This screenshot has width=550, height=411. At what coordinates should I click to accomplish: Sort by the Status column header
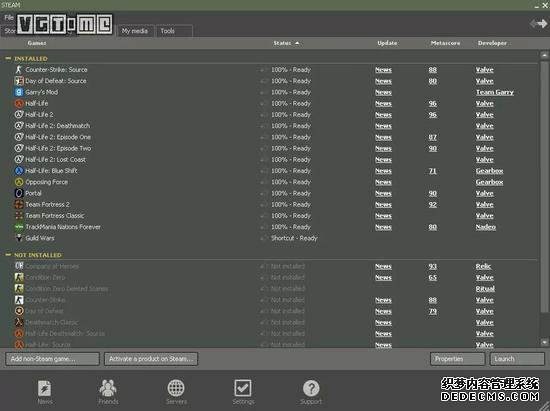pyautogui.click(x=282, y=43)
